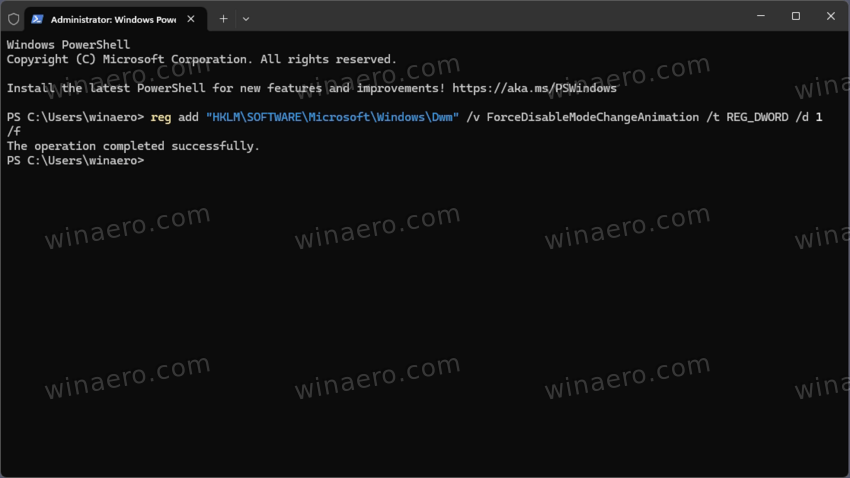This screenshot has width=850, height=478.
Task: Click the PowerShell icon on the tab
Action: pyautogui.click(x=36, y=18)
